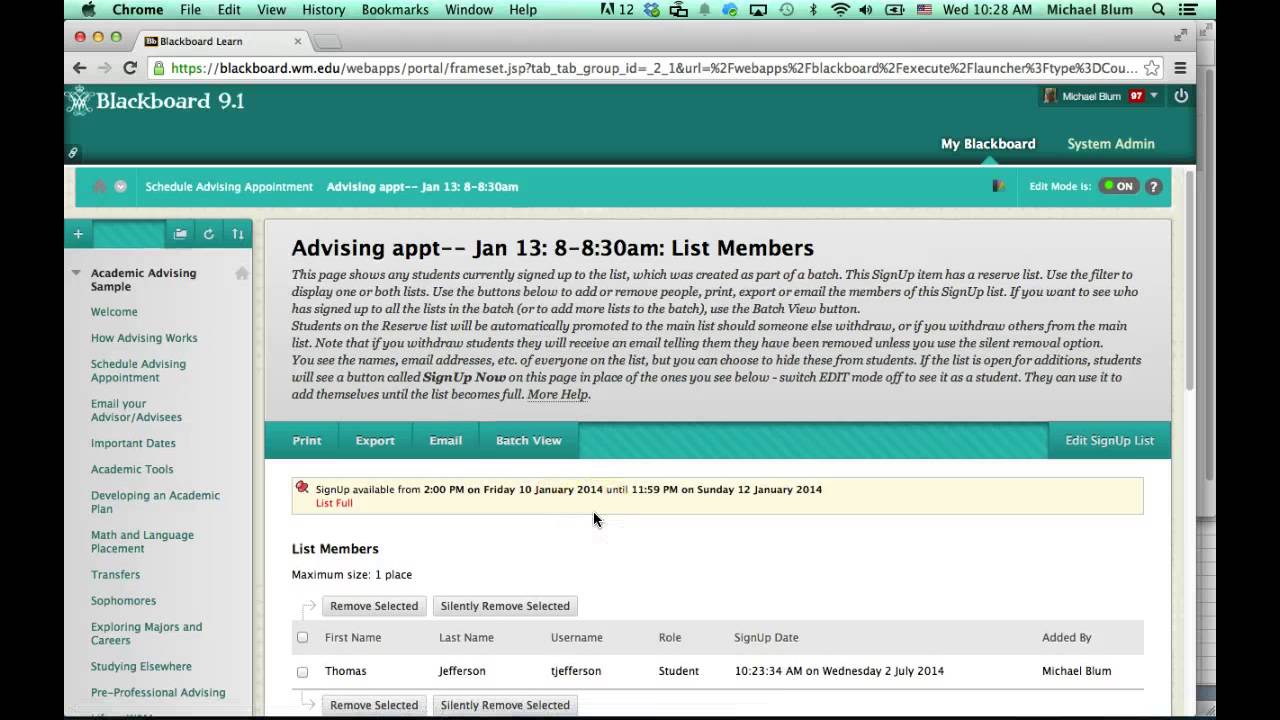The image size is (1280, 720).
Task: Reorder course menu items with arrows icon
Action: 238,234
